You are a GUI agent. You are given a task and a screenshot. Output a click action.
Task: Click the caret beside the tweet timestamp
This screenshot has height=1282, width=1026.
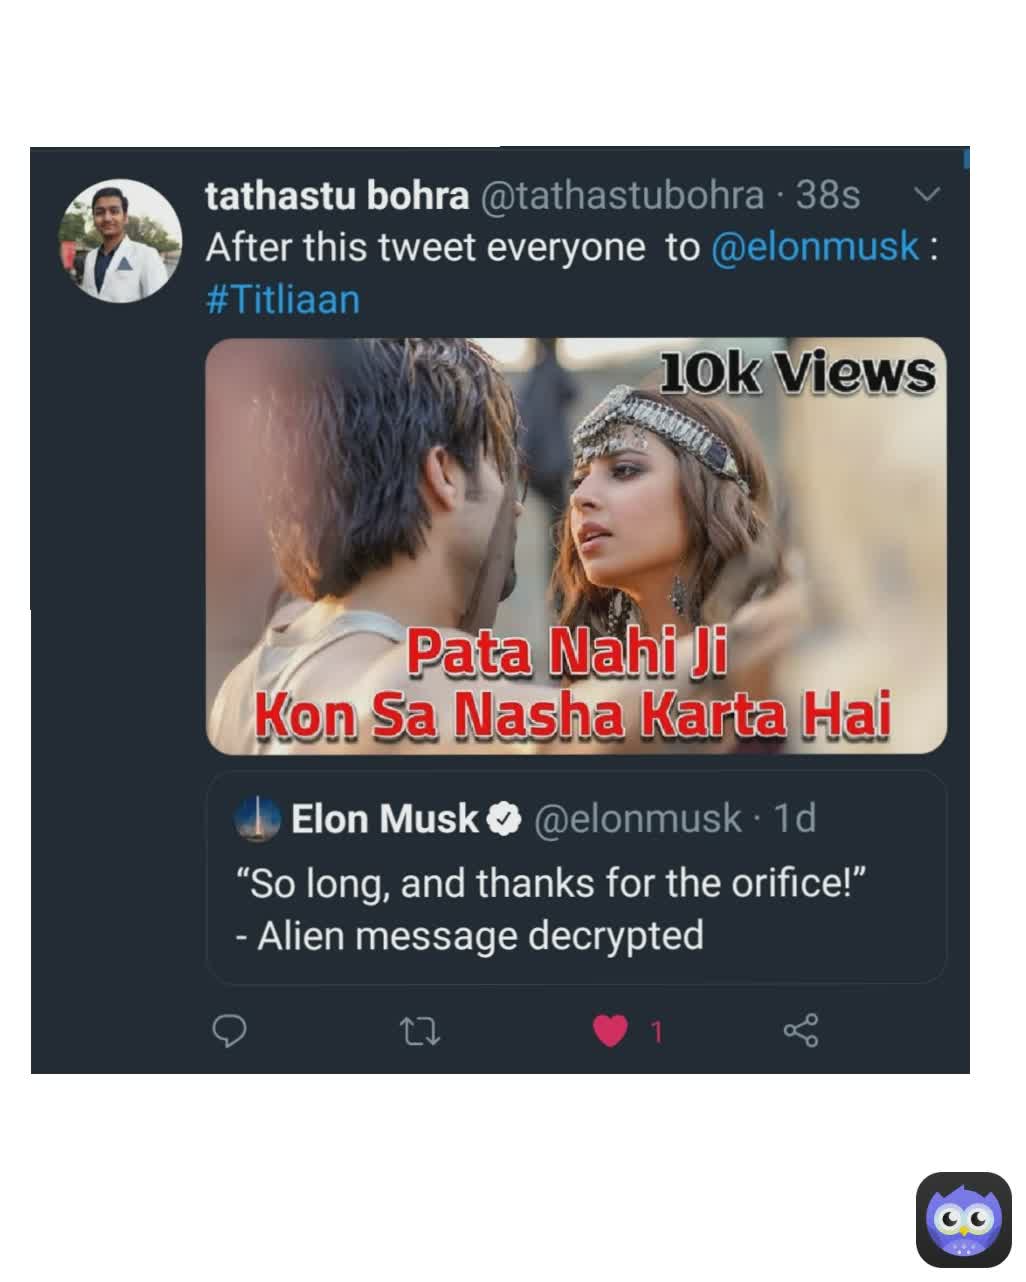pos(926,196)
